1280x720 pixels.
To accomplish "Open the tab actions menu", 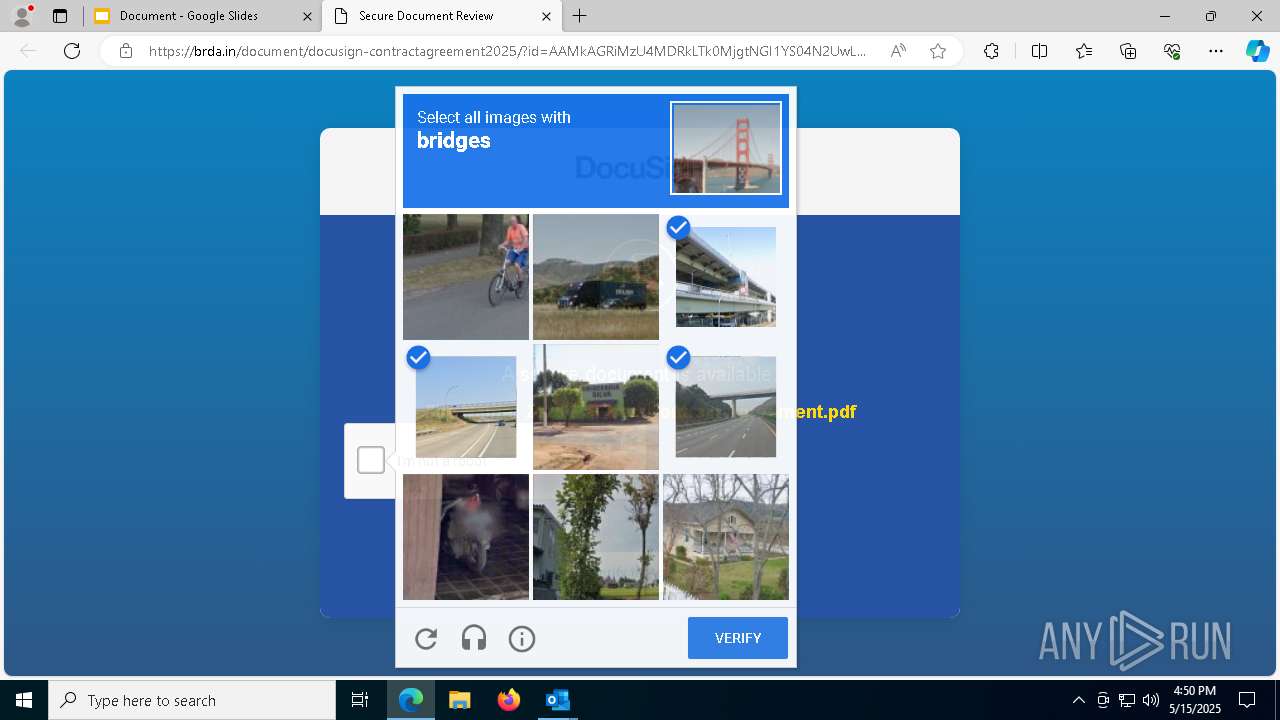I will [60, 16].
